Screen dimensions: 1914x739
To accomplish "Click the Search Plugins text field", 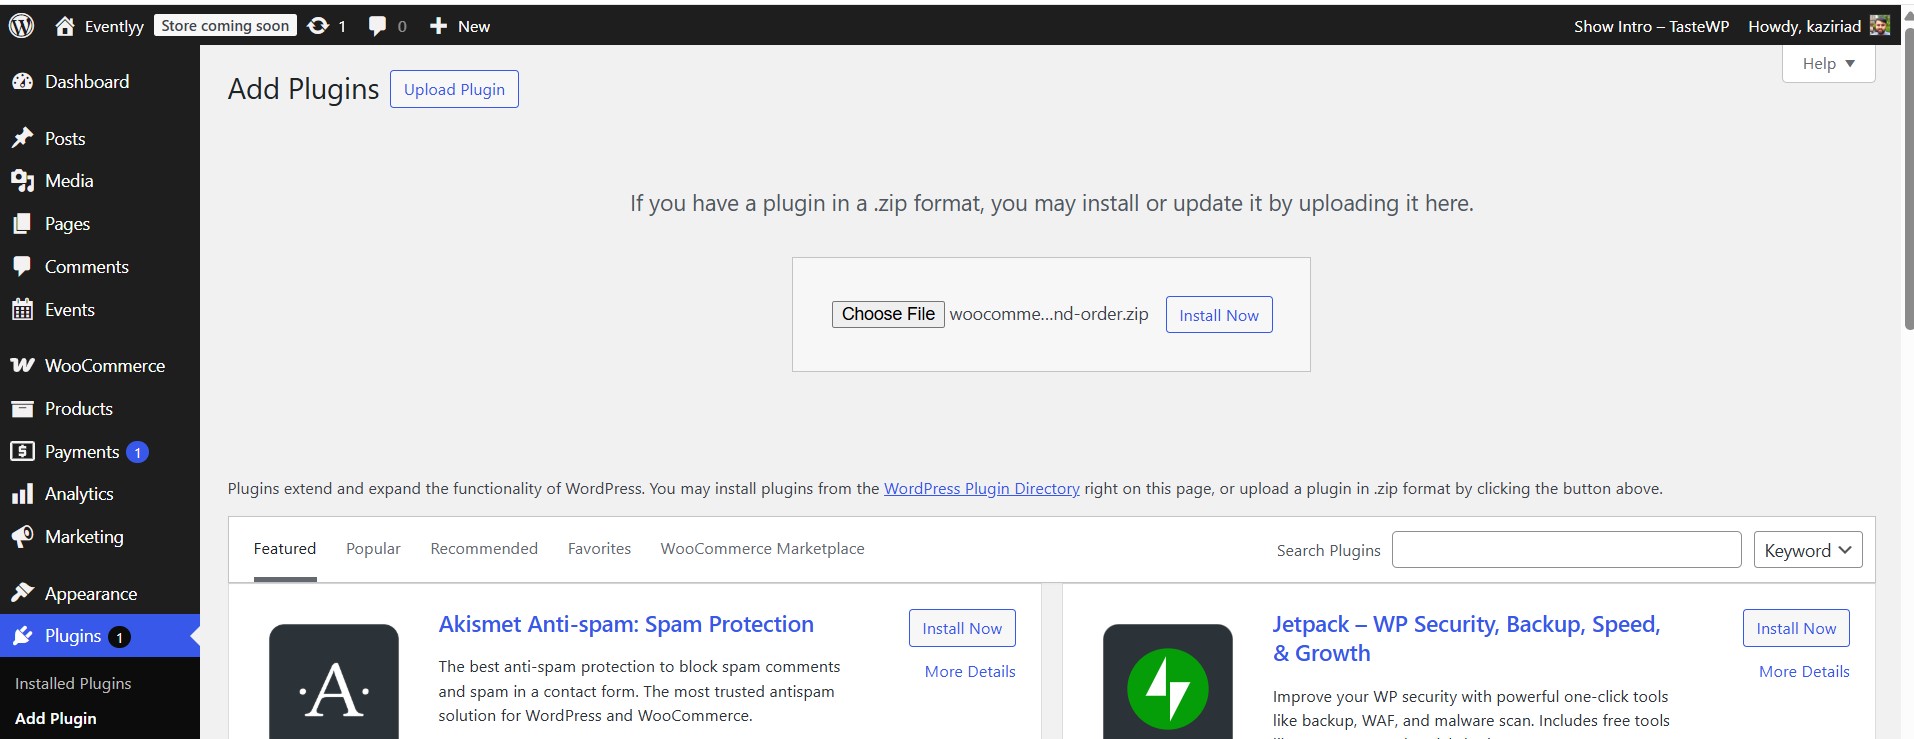I will click(x=1566, y=550).
